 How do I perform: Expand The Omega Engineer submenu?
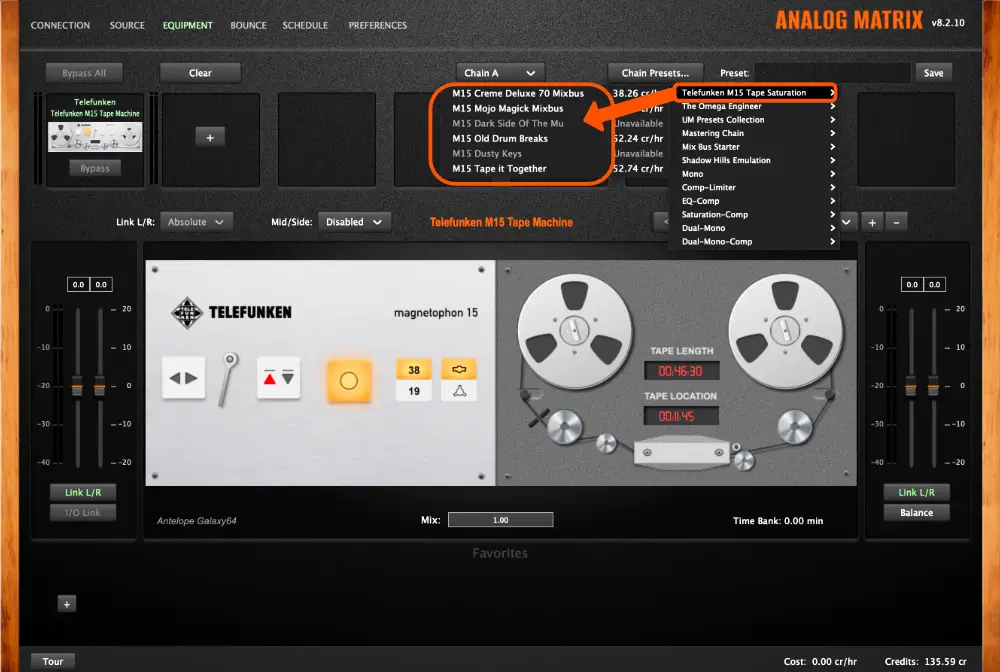(756, 106)
